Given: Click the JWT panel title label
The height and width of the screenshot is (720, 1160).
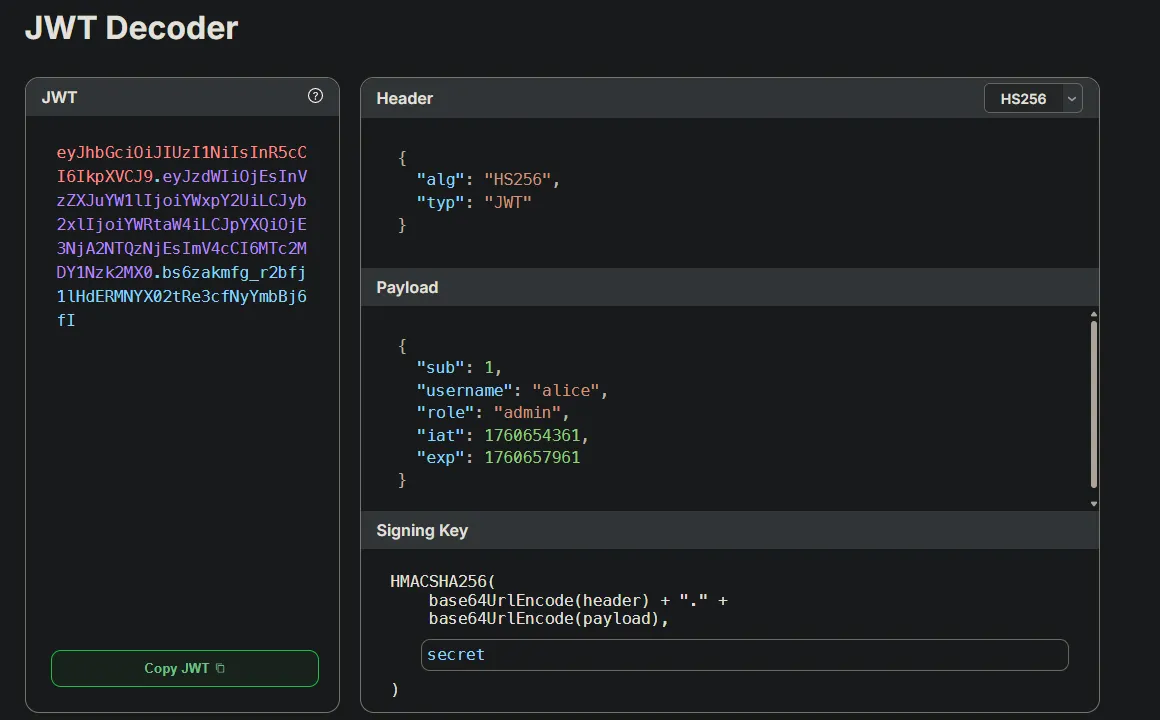Looking at the screenshot, I should click(x=59, y=97).
